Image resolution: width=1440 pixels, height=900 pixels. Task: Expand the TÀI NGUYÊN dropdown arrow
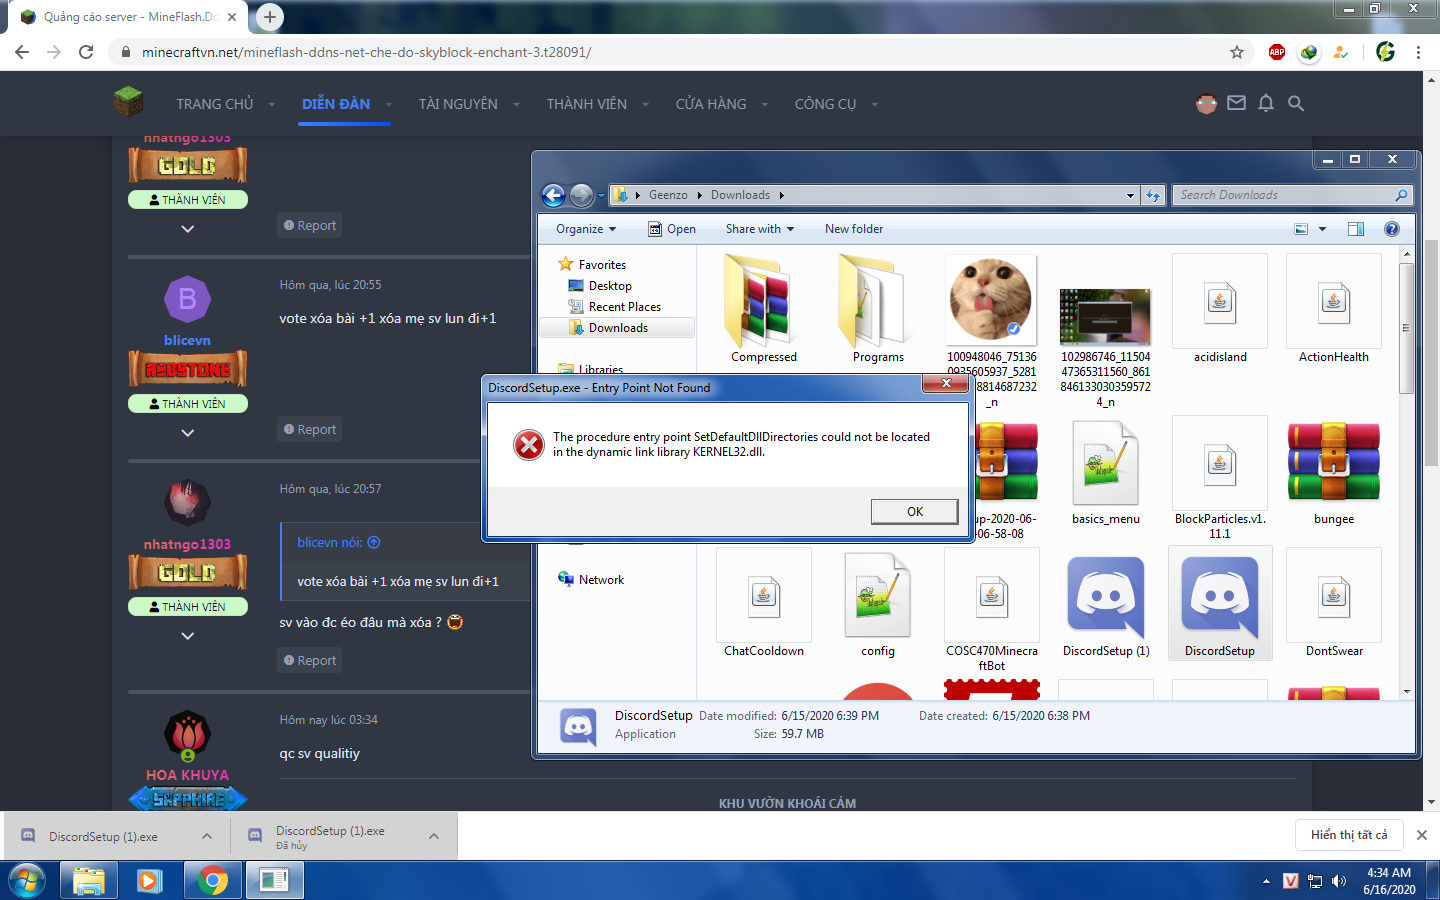pyautogui.click(x=517, y=104)
